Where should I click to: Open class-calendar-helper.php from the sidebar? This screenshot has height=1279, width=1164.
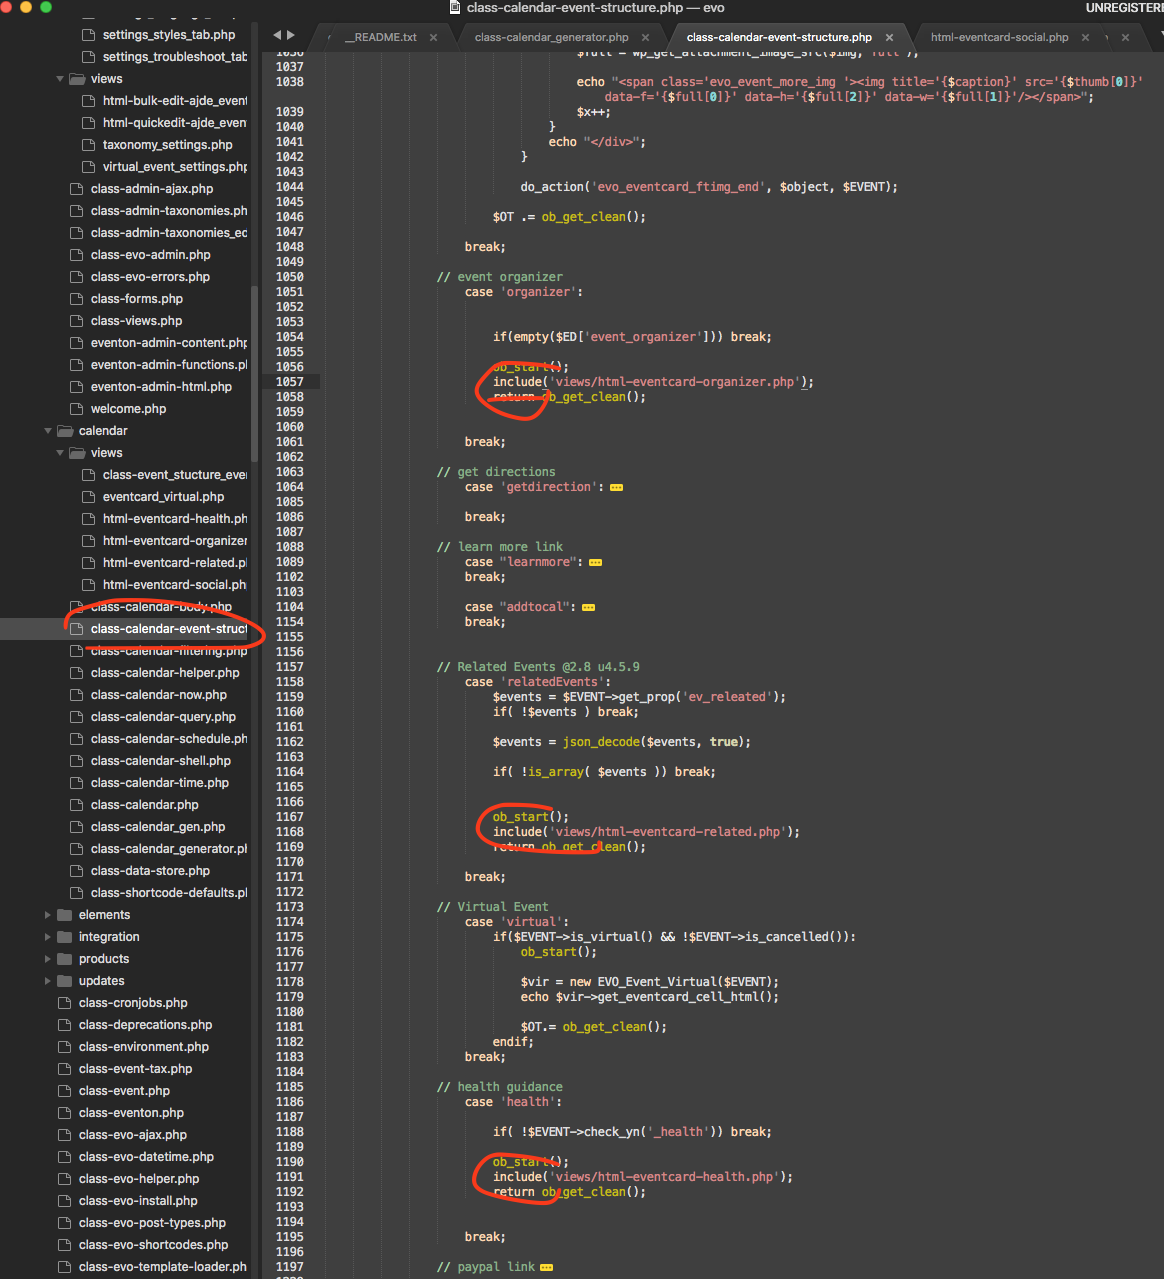point(165,673)
